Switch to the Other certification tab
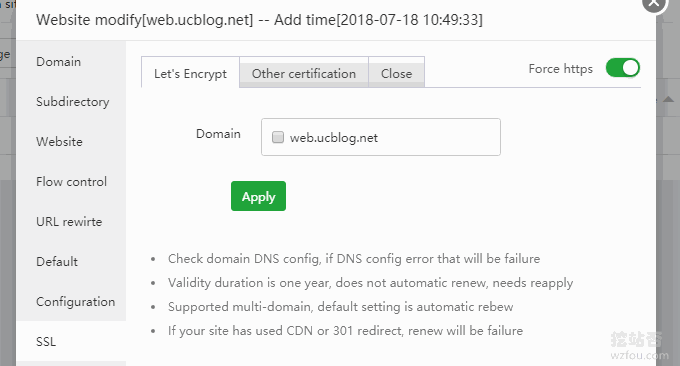This screenshot has width=680, height=366. click(x=304, y=73)
